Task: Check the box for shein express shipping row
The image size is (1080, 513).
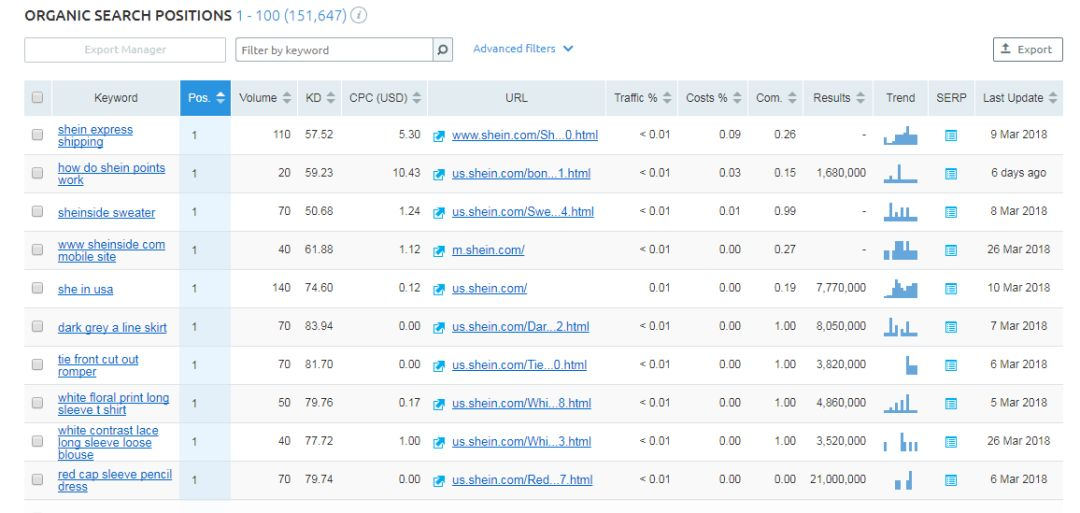Action: point(37,135)
